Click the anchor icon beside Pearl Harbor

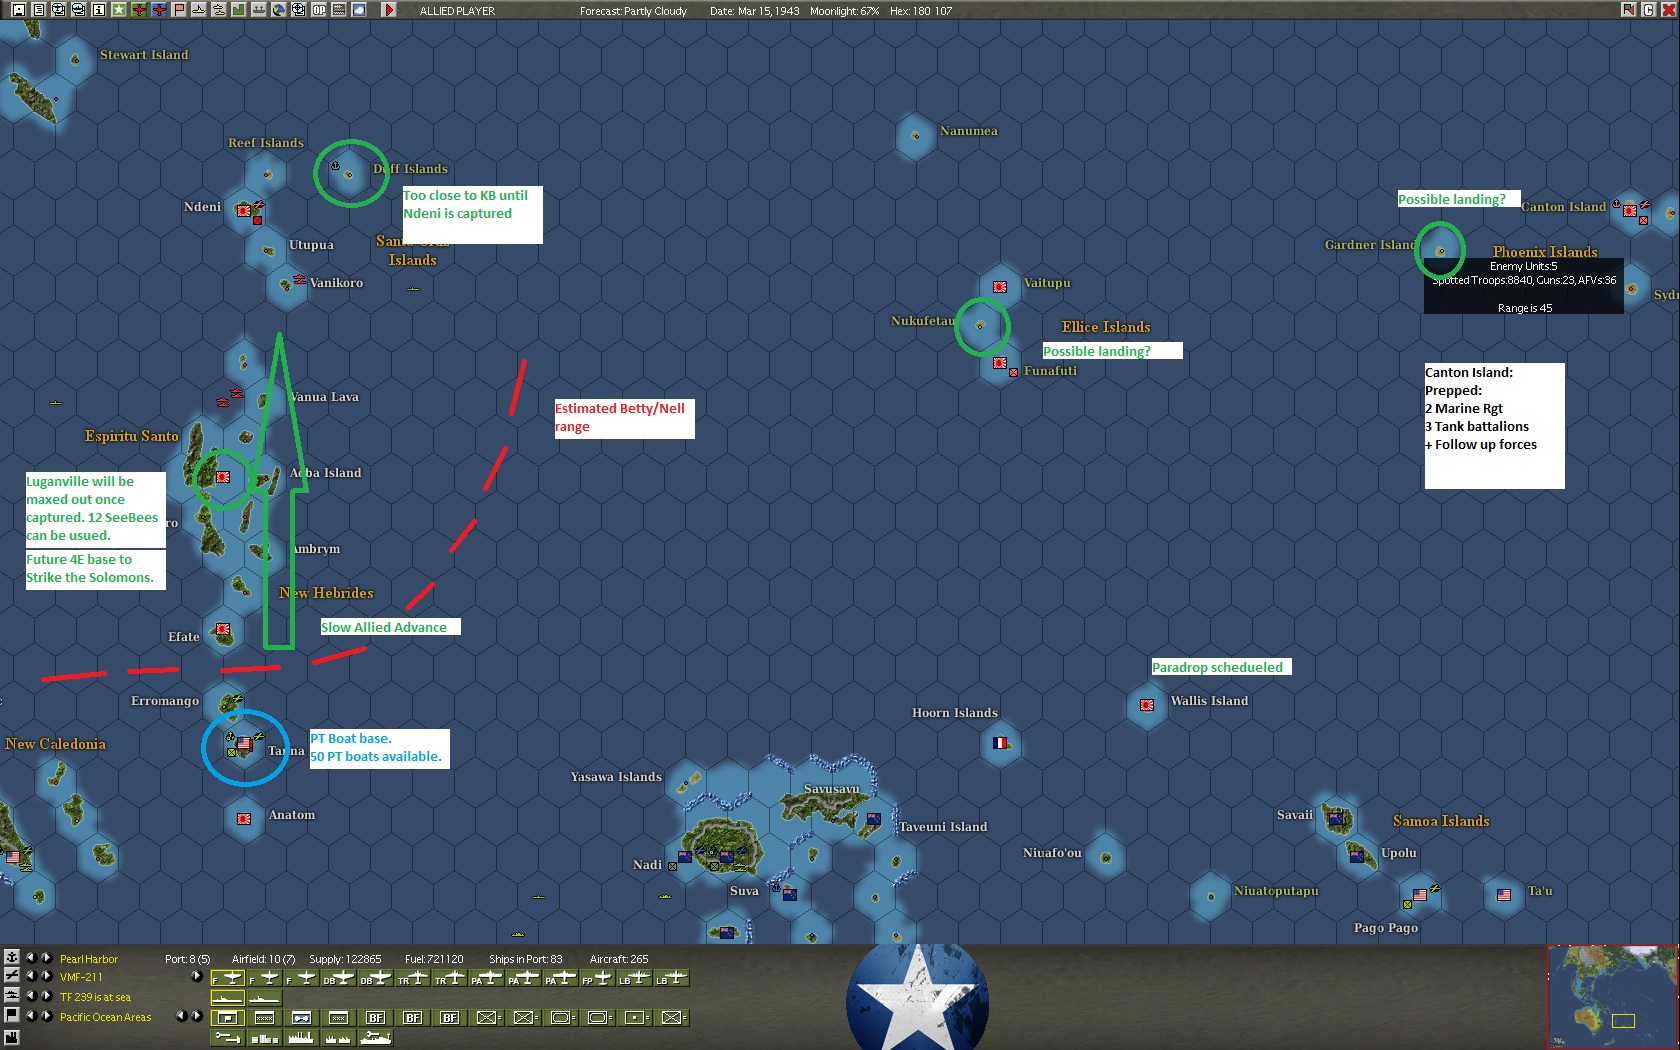[12, 957]
